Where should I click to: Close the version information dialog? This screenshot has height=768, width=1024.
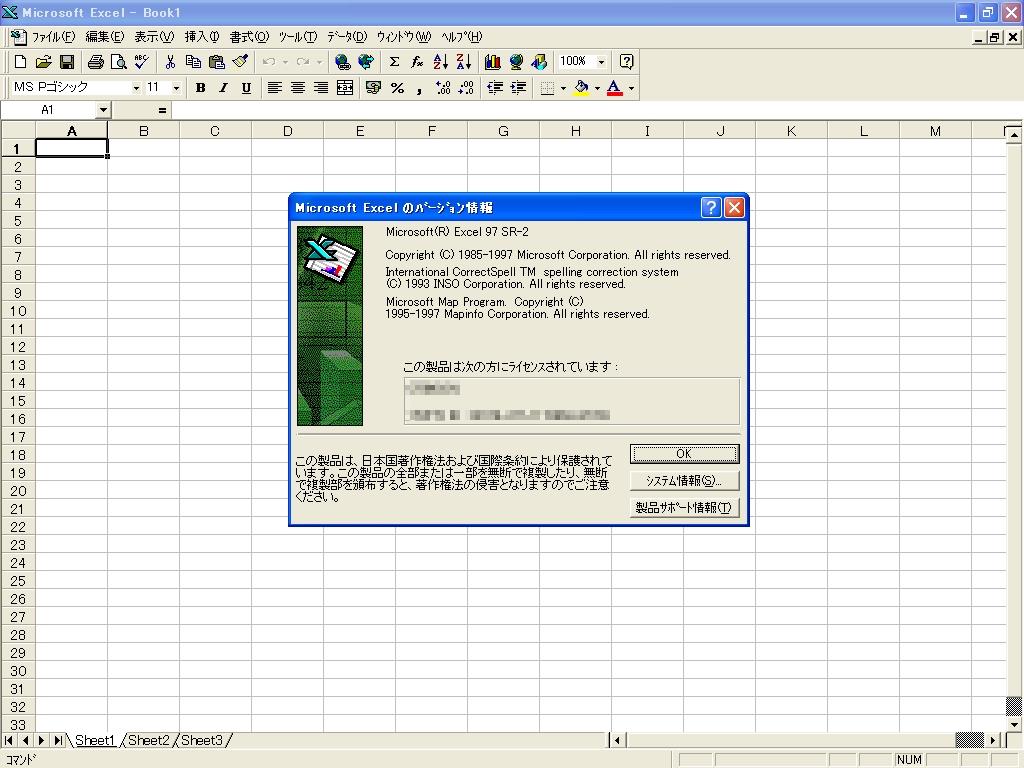734,208
